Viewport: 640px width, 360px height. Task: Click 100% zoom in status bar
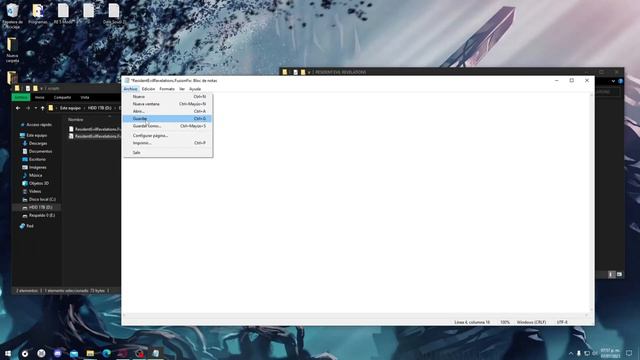tap(505, 322)
